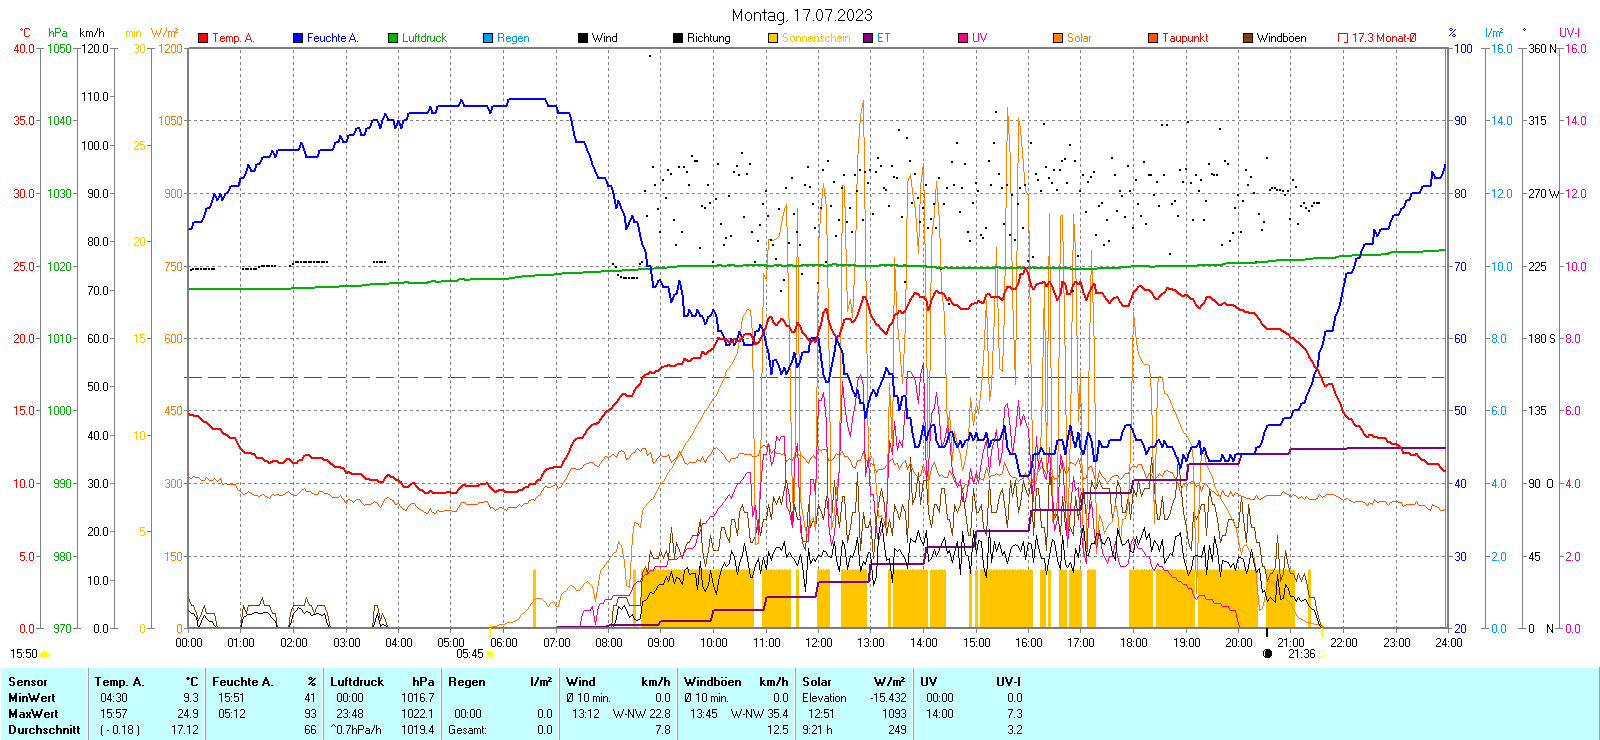
Task: Click the Taupunkt legend label
Action: [1185, 38]
